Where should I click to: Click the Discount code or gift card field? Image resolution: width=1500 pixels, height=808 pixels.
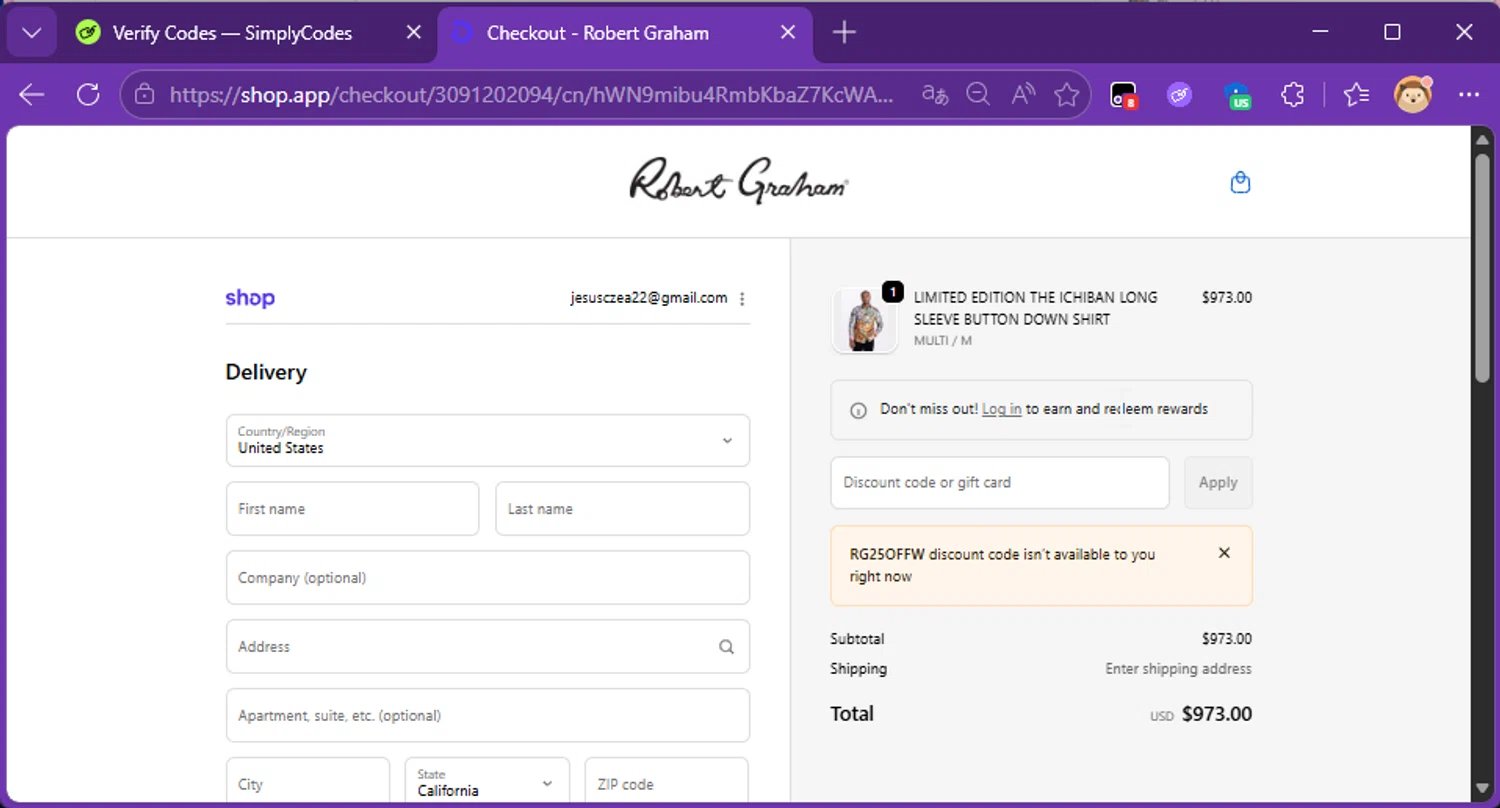[999, 483]
